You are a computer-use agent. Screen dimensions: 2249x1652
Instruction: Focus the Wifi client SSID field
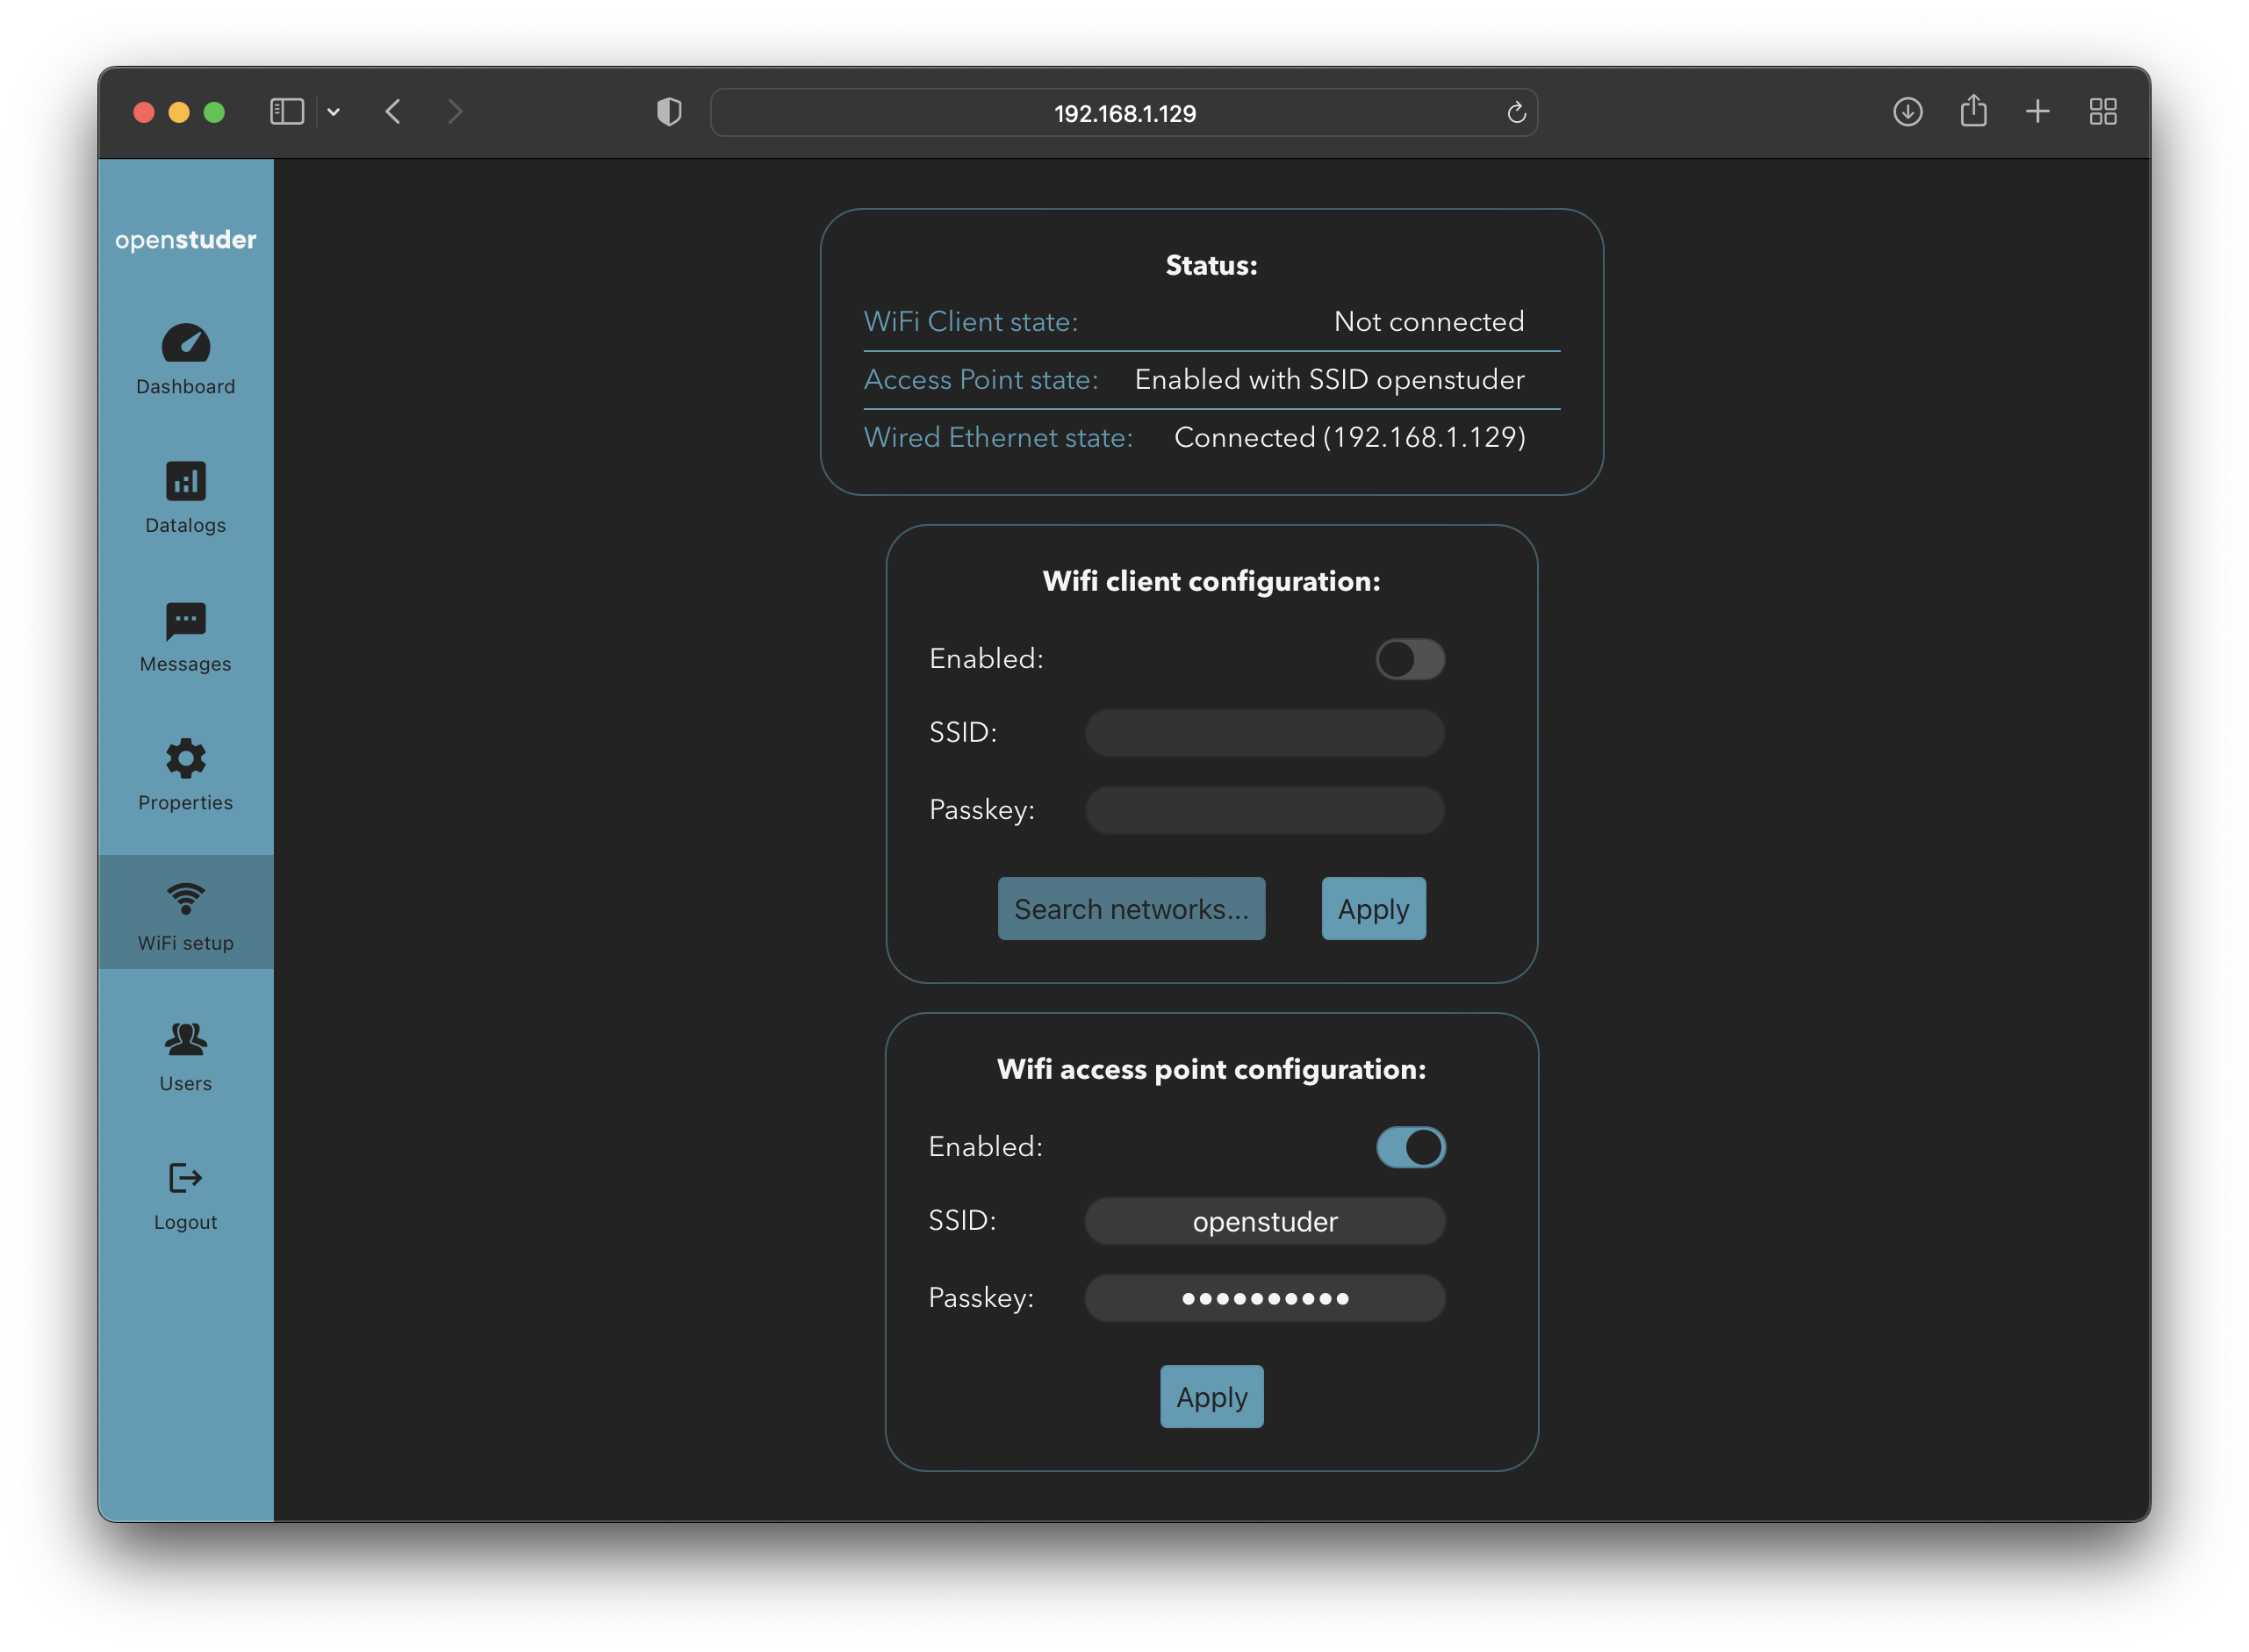click(x=1264, y=733)
